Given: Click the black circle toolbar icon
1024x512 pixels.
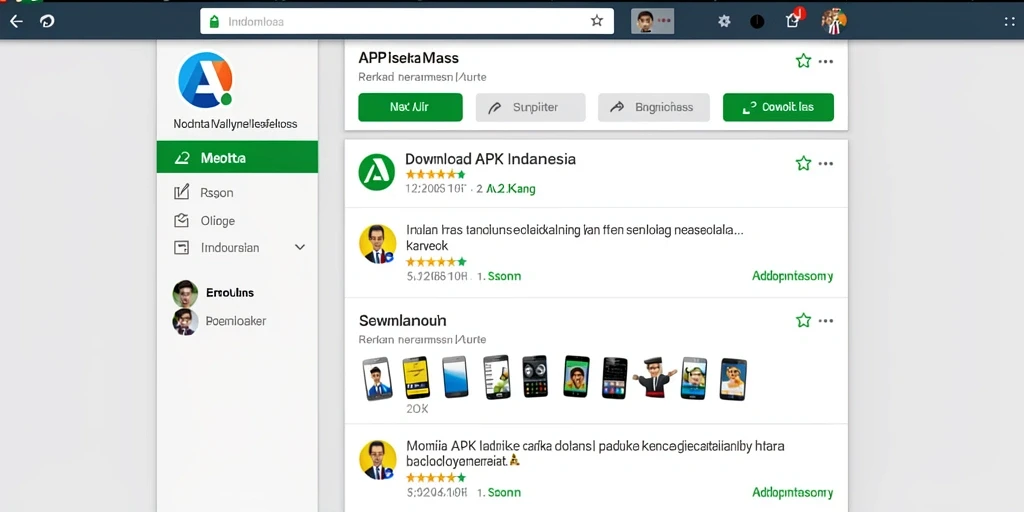Looking at the screenshot, I should pos(757,22).
